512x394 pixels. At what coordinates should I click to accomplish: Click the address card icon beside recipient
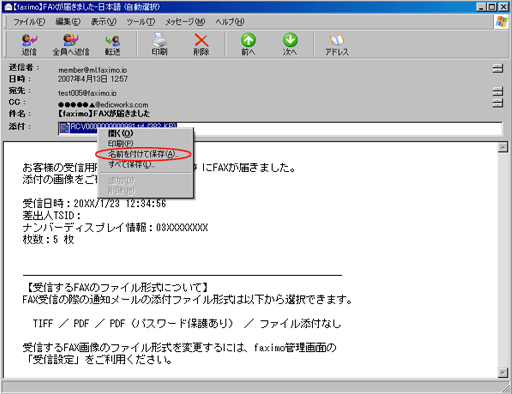tap(498, 91)
